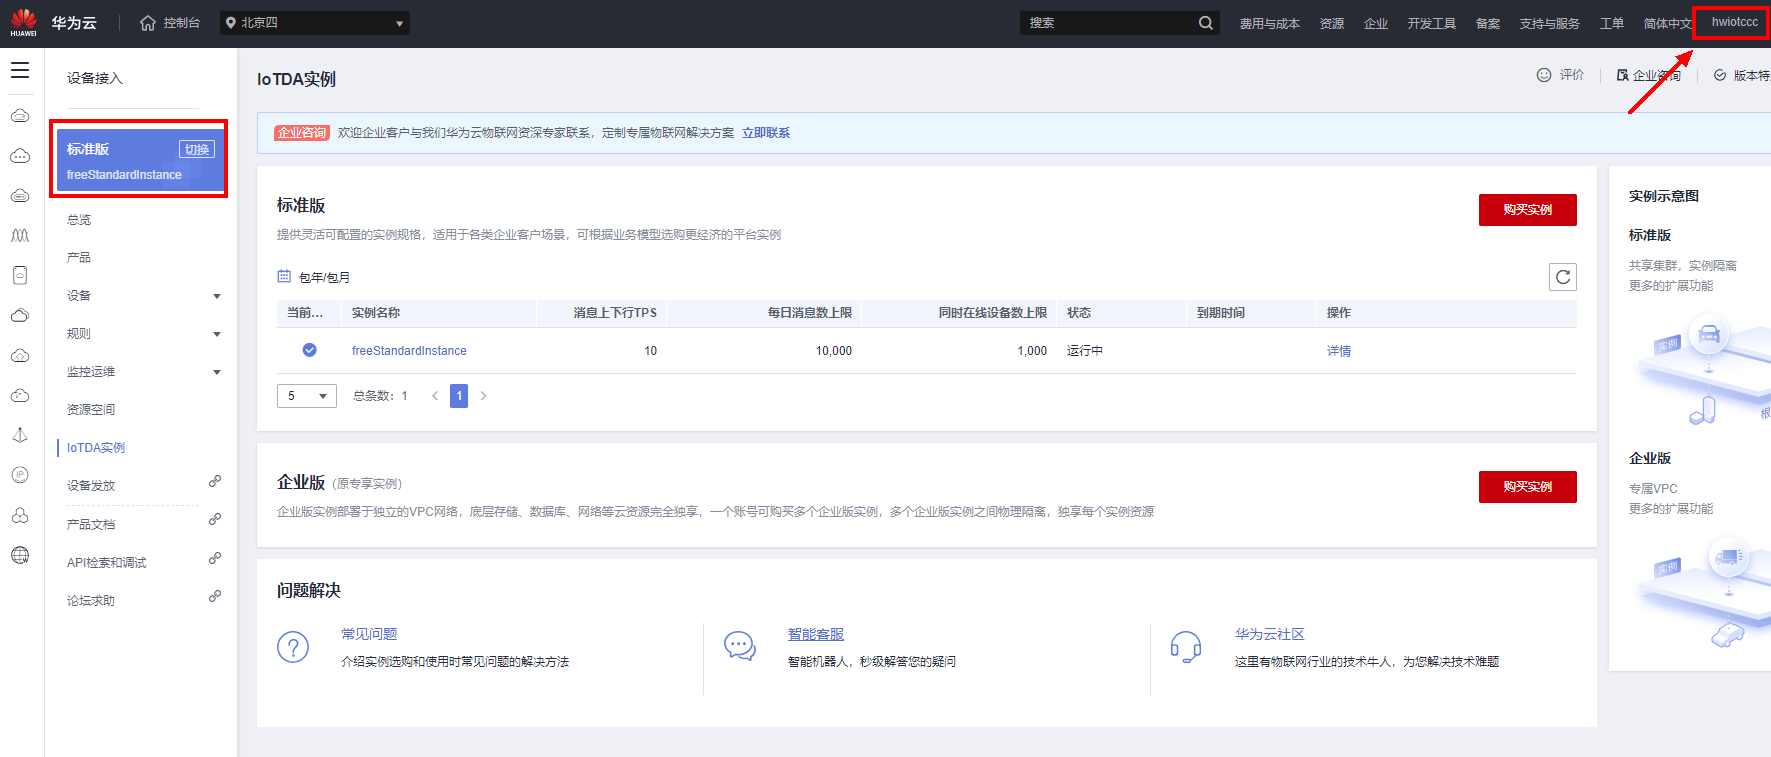Open the freeStandardInstance instance link
The image size is (1771, 757).
coord(409,351)
